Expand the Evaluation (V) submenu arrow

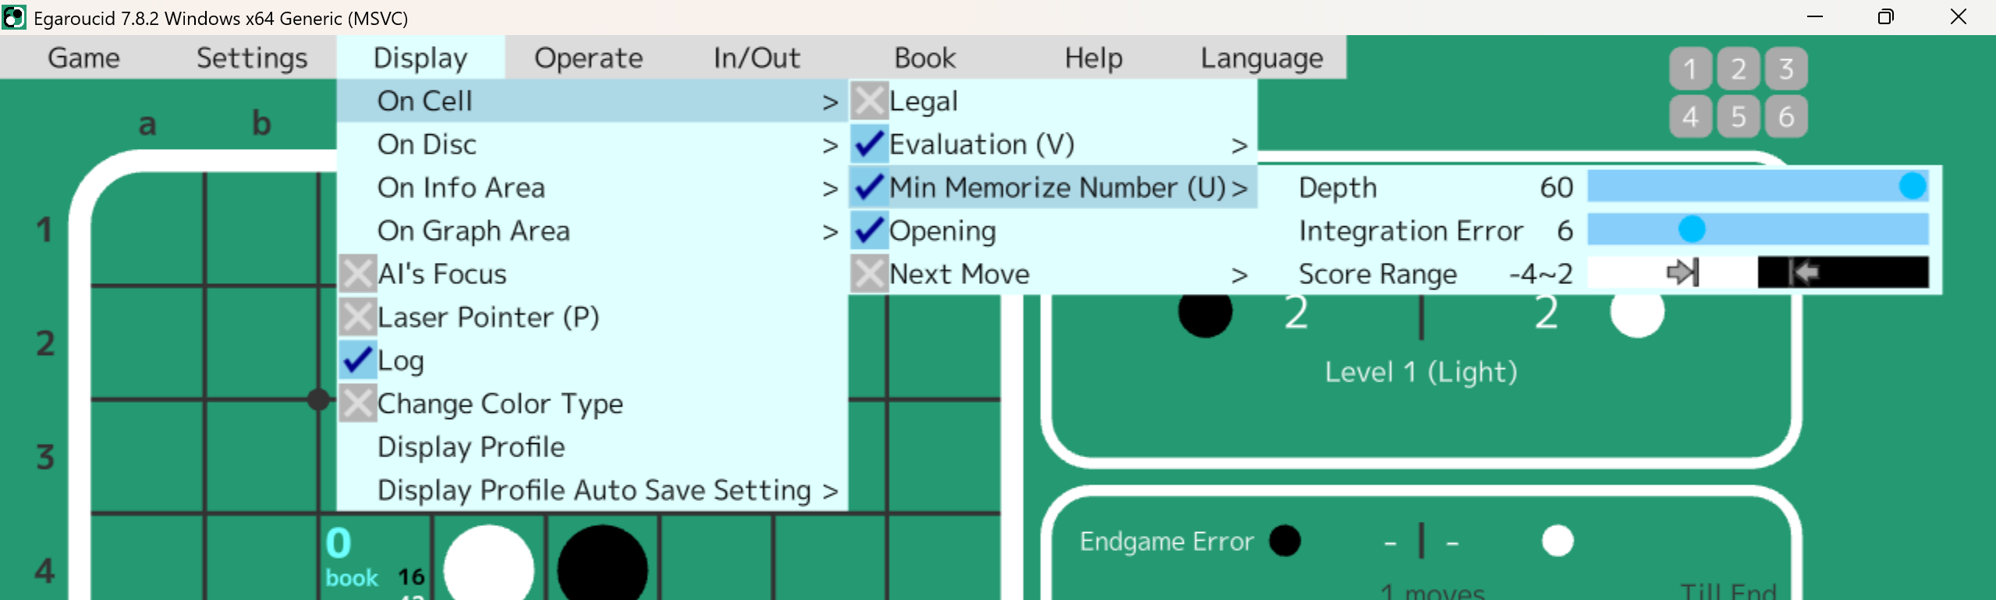(x=1239, y=146)
